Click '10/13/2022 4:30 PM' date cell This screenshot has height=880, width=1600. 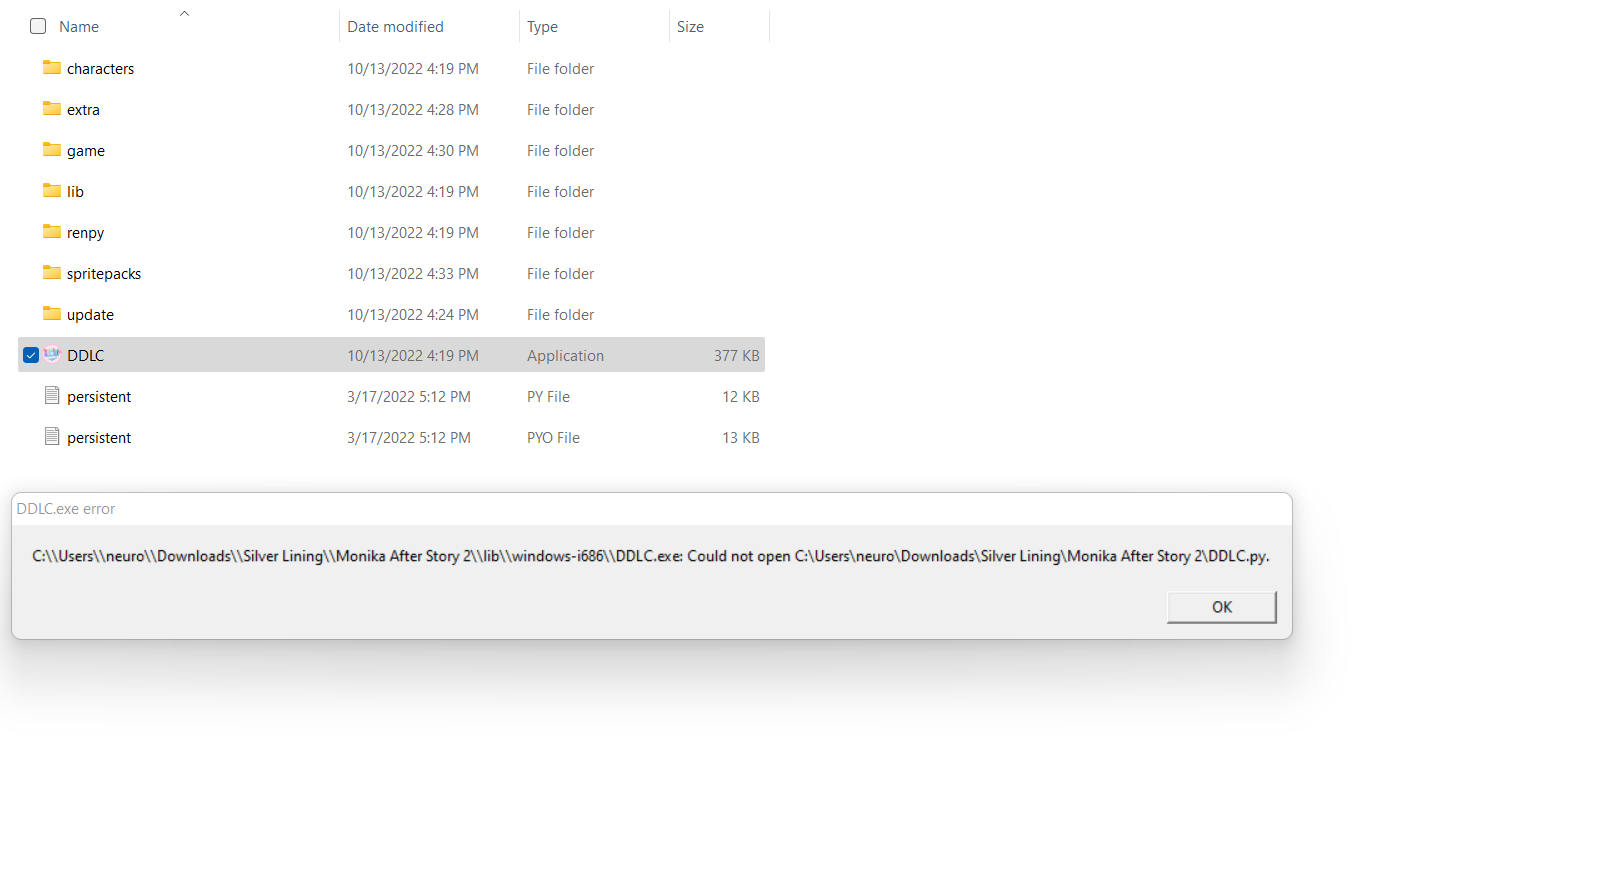coord(413,151)
